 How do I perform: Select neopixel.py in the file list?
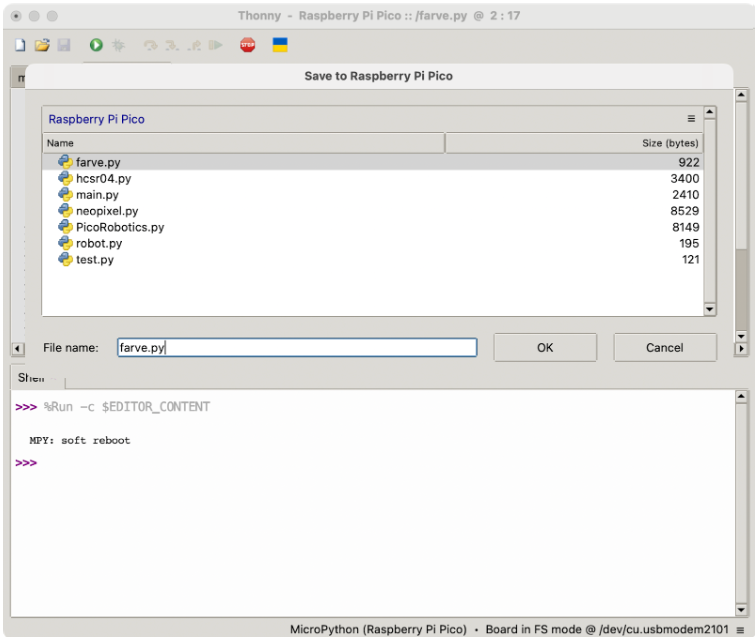(x=372, y=210)
